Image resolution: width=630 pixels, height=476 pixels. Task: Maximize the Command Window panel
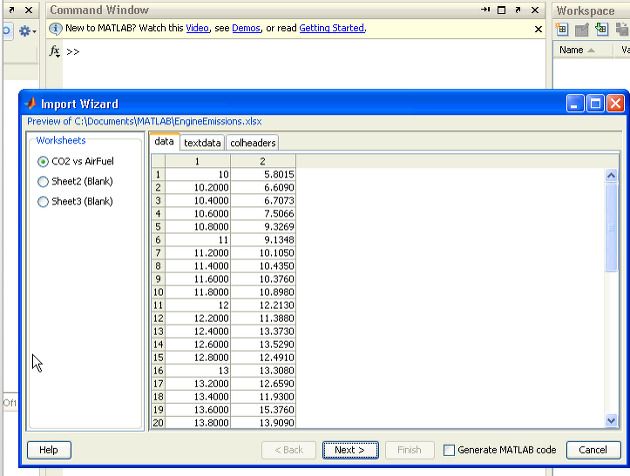tap(501, 10)
